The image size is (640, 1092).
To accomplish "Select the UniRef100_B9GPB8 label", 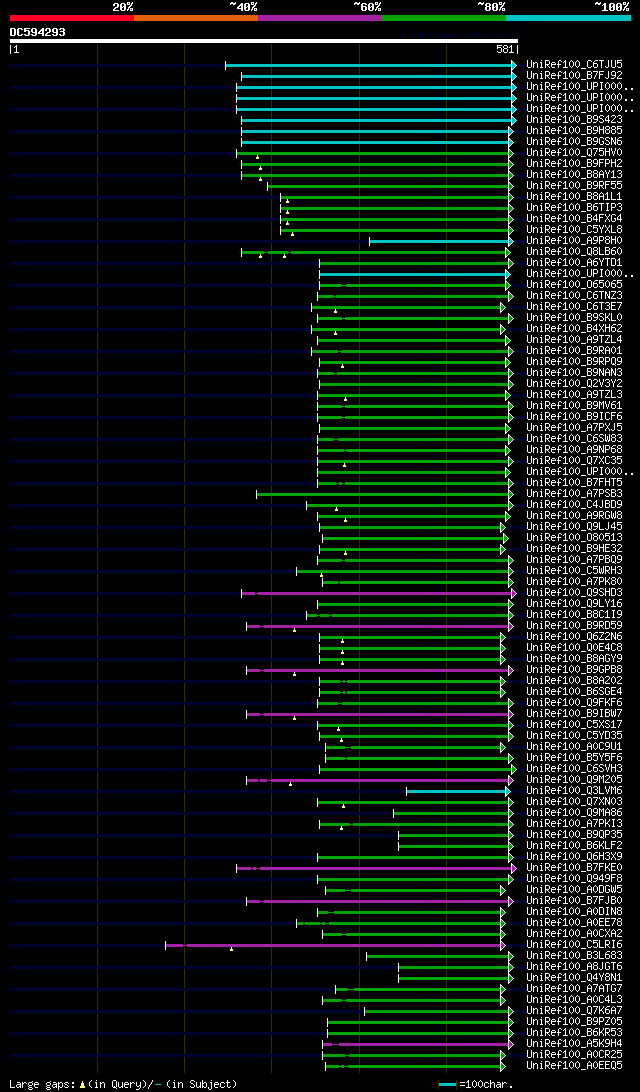I will click(575, 669).
